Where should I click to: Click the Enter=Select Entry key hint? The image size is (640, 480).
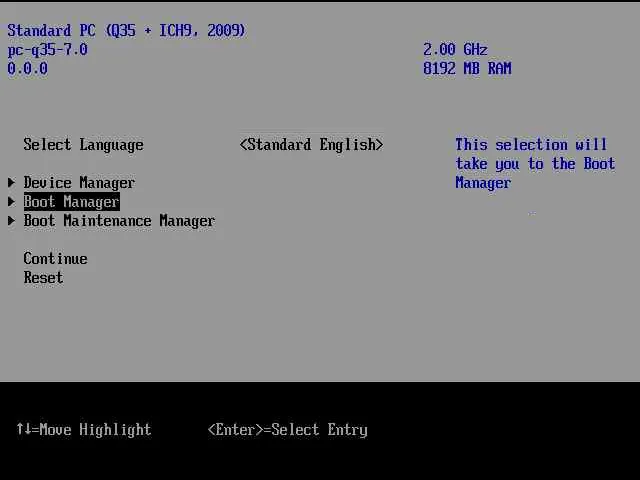(288, 430)
